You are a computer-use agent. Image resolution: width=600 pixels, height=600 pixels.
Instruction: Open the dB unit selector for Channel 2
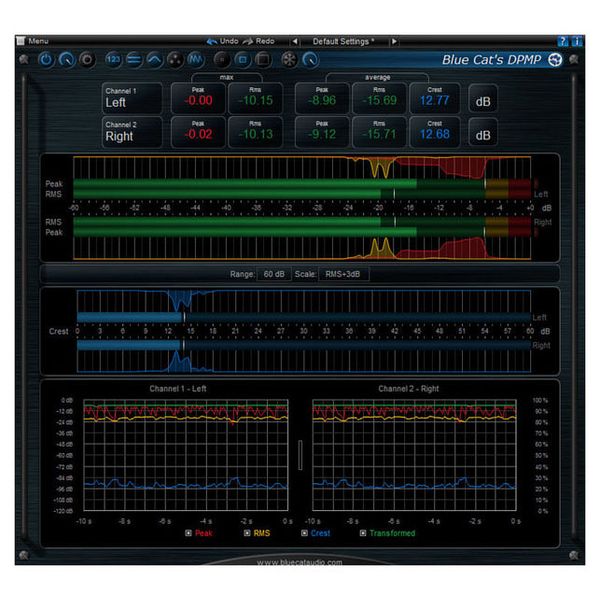point(483,133)
